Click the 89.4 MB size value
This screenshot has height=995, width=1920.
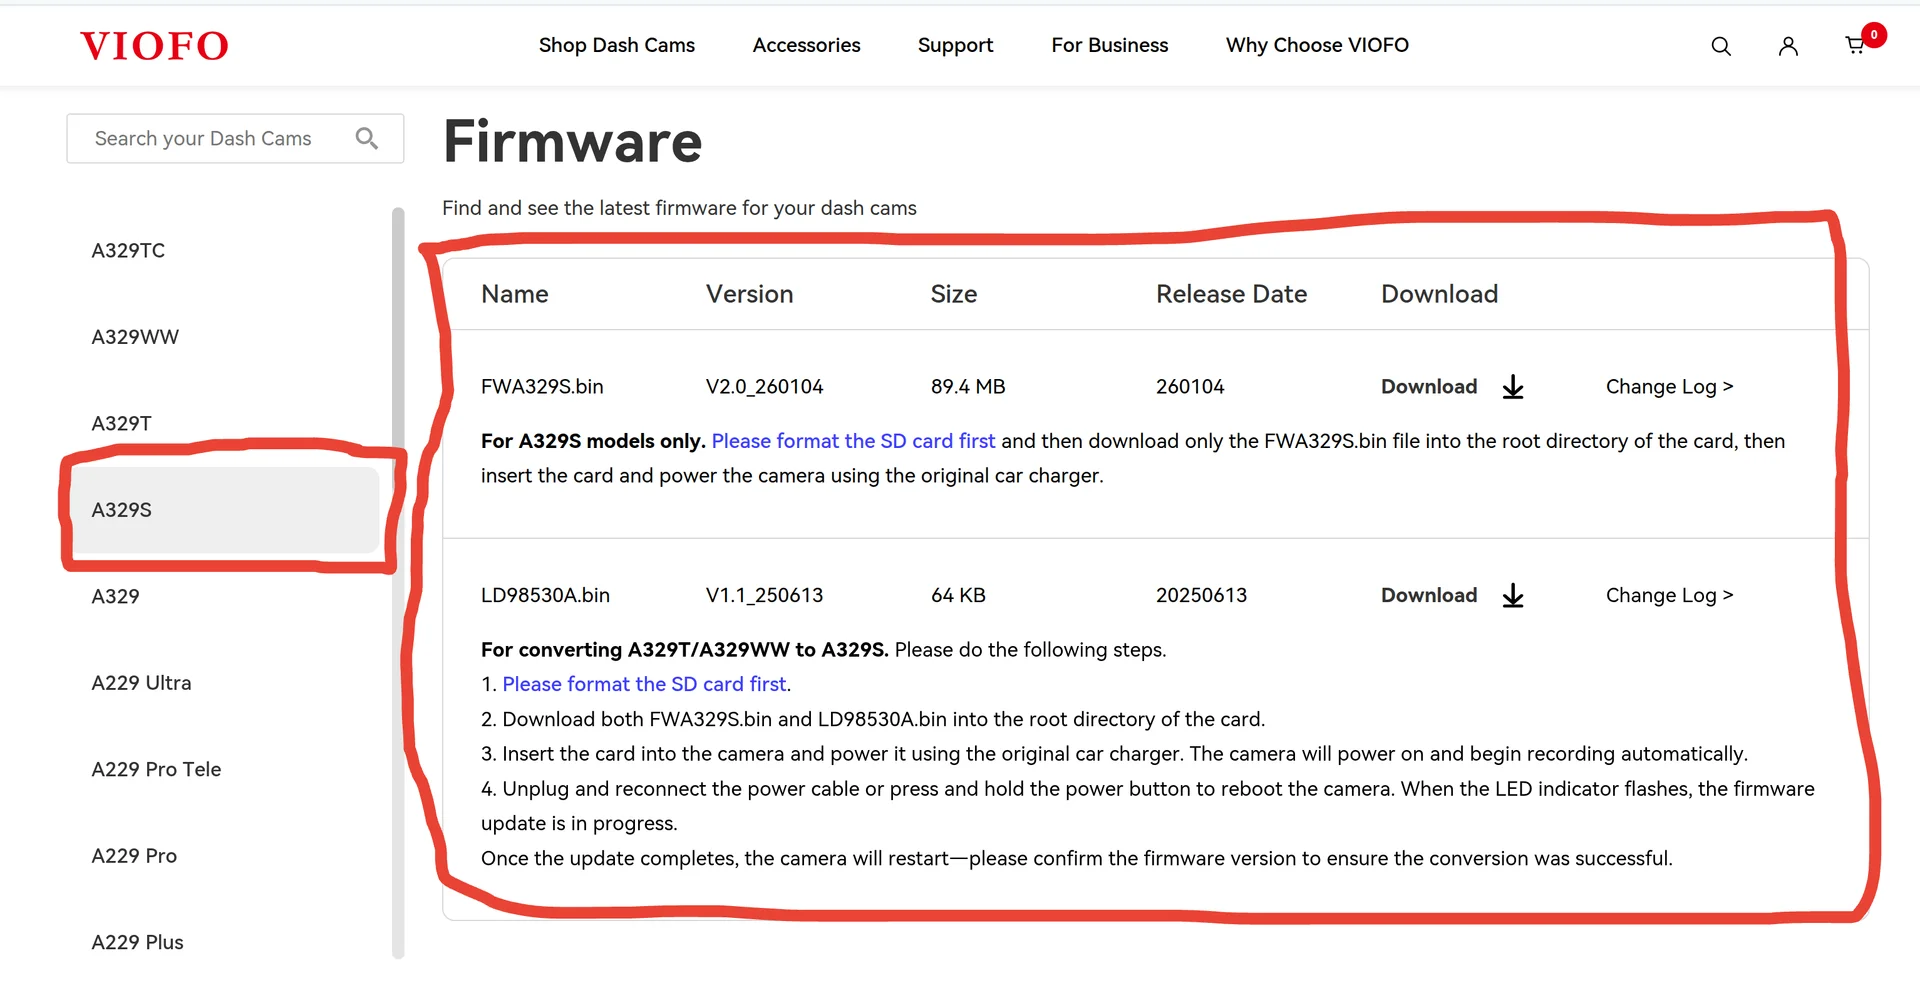[968, 387]
